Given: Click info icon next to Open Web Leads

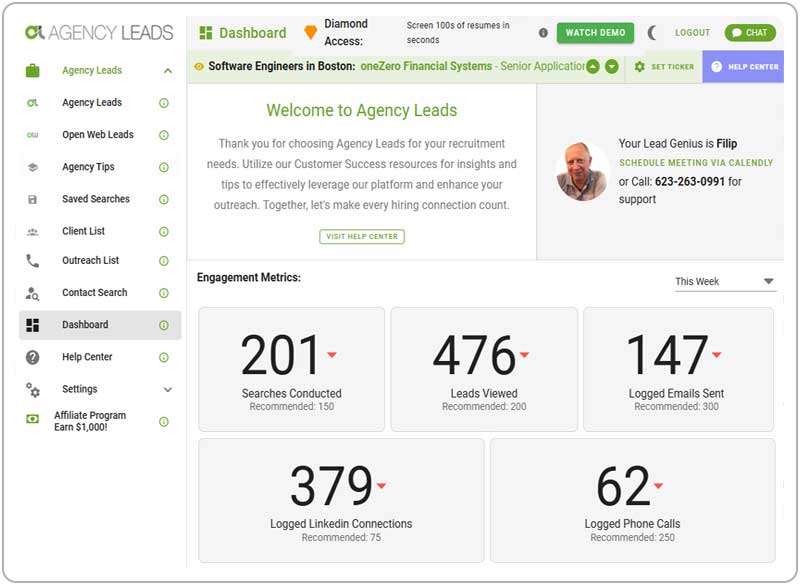Looking at the screenshot, I should point(164,135).
